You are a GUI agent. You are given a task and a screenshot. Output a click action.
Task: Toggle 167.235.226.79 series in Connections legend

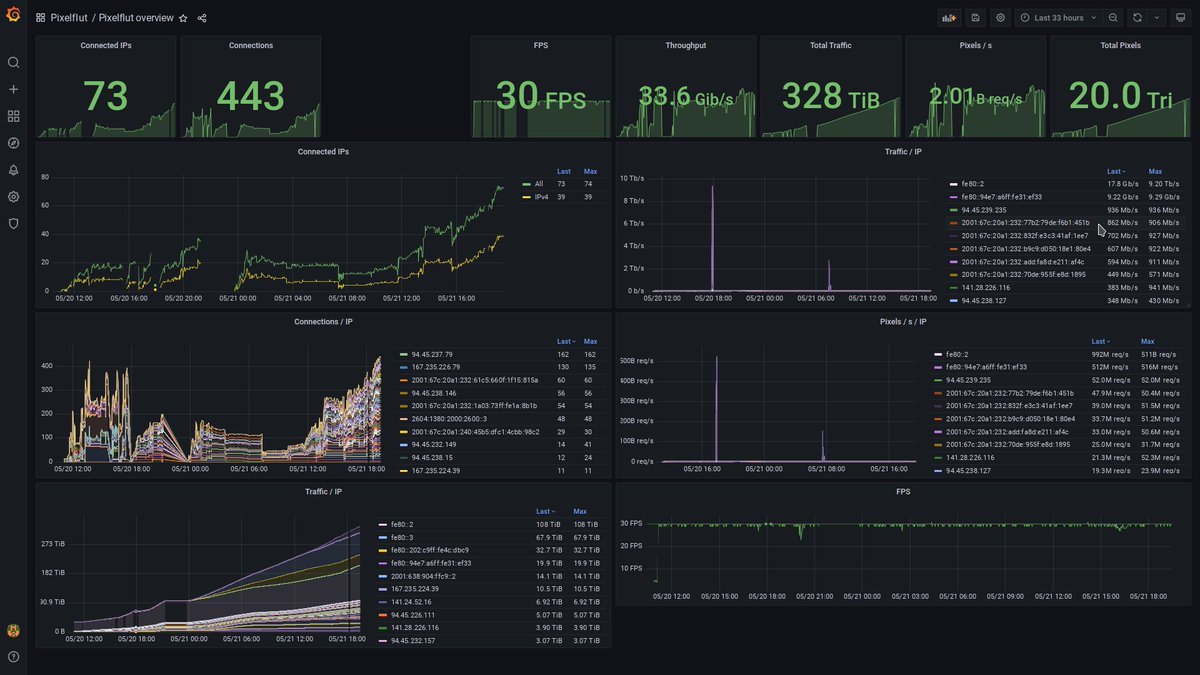[435, 367]
